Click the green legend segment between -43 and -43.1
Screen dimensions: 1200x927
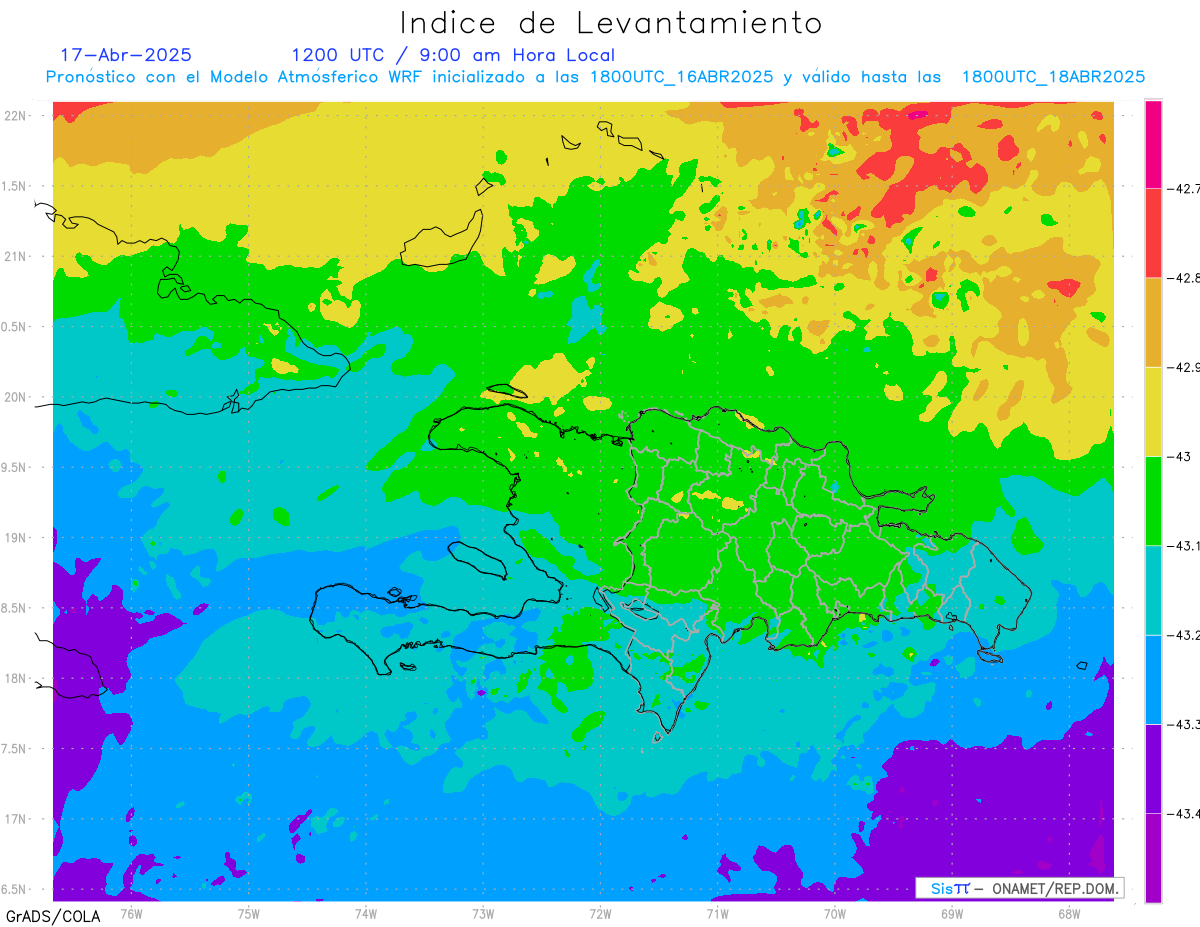coord(1153,500)
